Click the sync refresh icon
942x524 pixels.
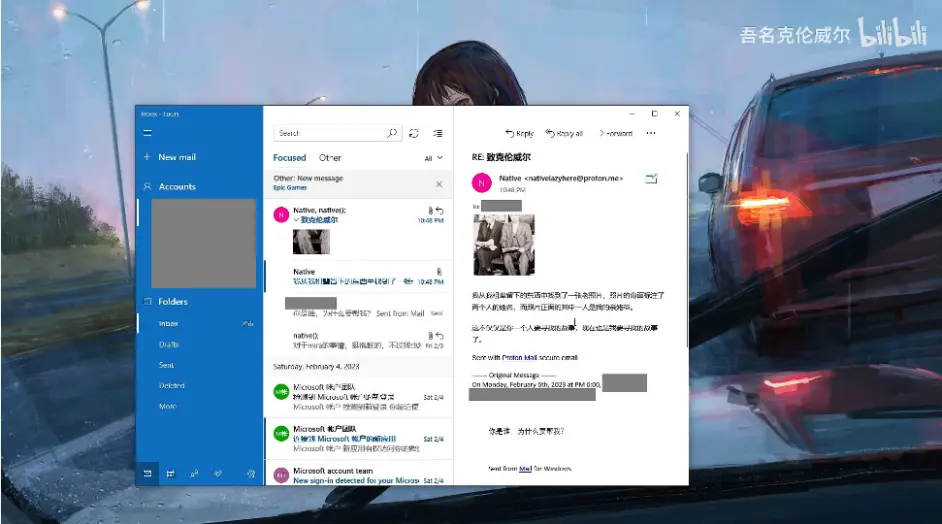coord(414,133)
